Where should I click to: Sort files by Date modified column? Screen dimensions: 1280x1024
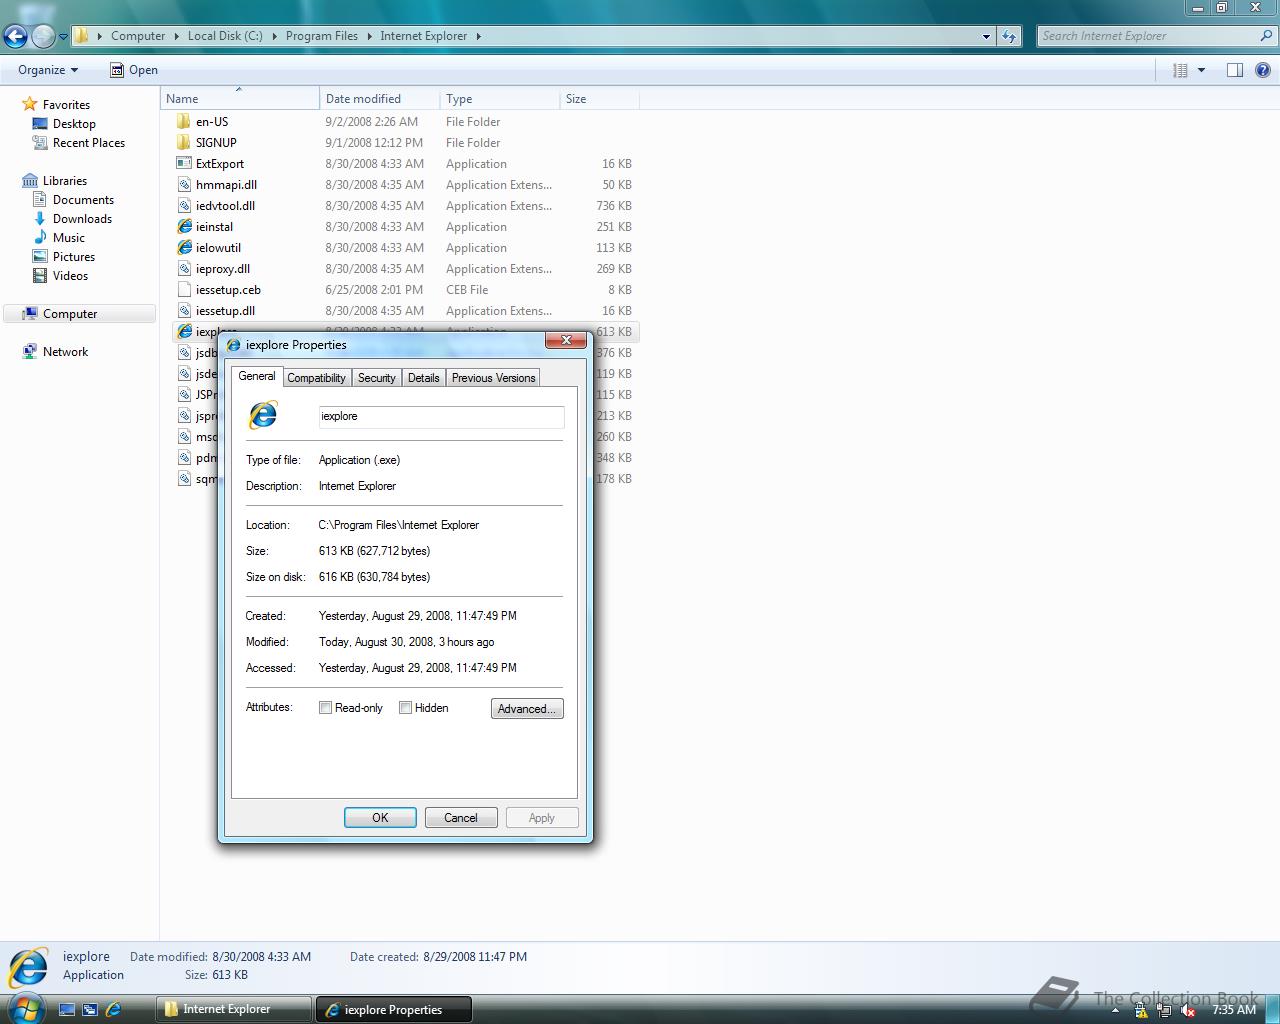pos(380,99)
